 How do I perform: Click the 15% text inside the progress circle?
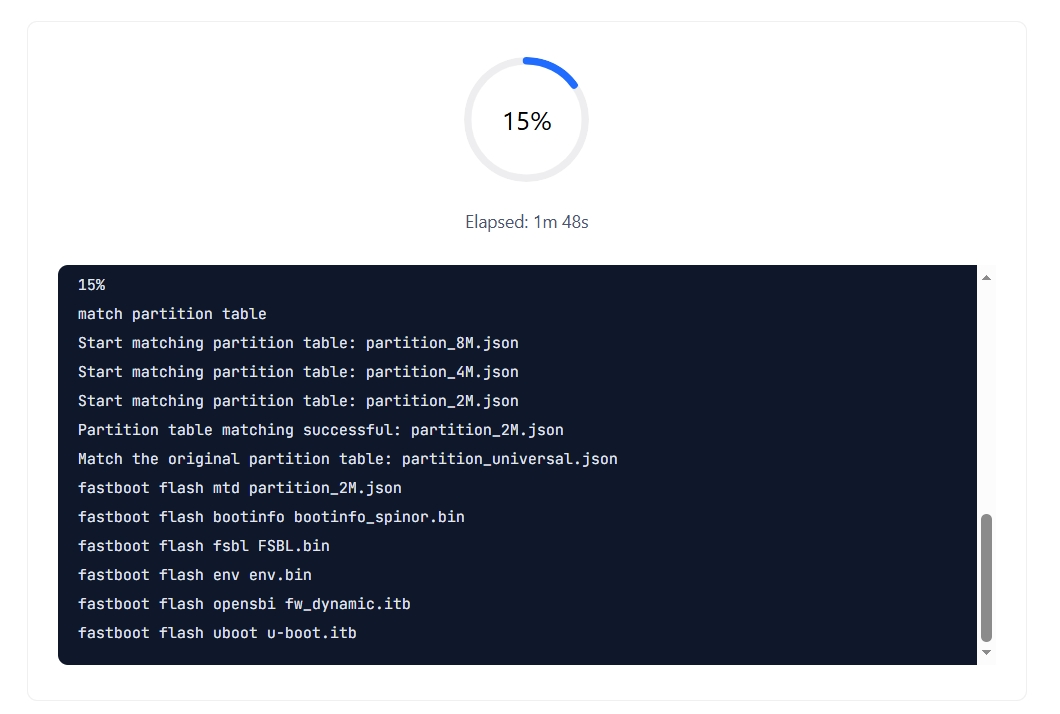point(527,121)
